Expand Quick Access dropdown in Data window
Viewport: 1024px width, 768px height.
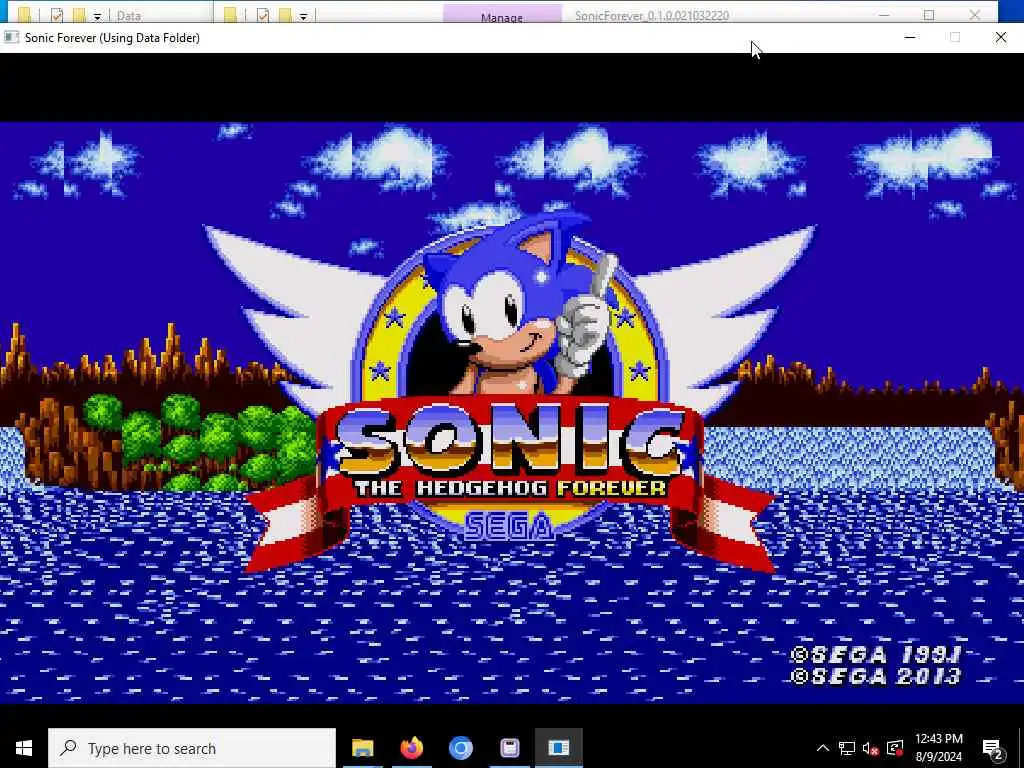click(x=97, y=16)
